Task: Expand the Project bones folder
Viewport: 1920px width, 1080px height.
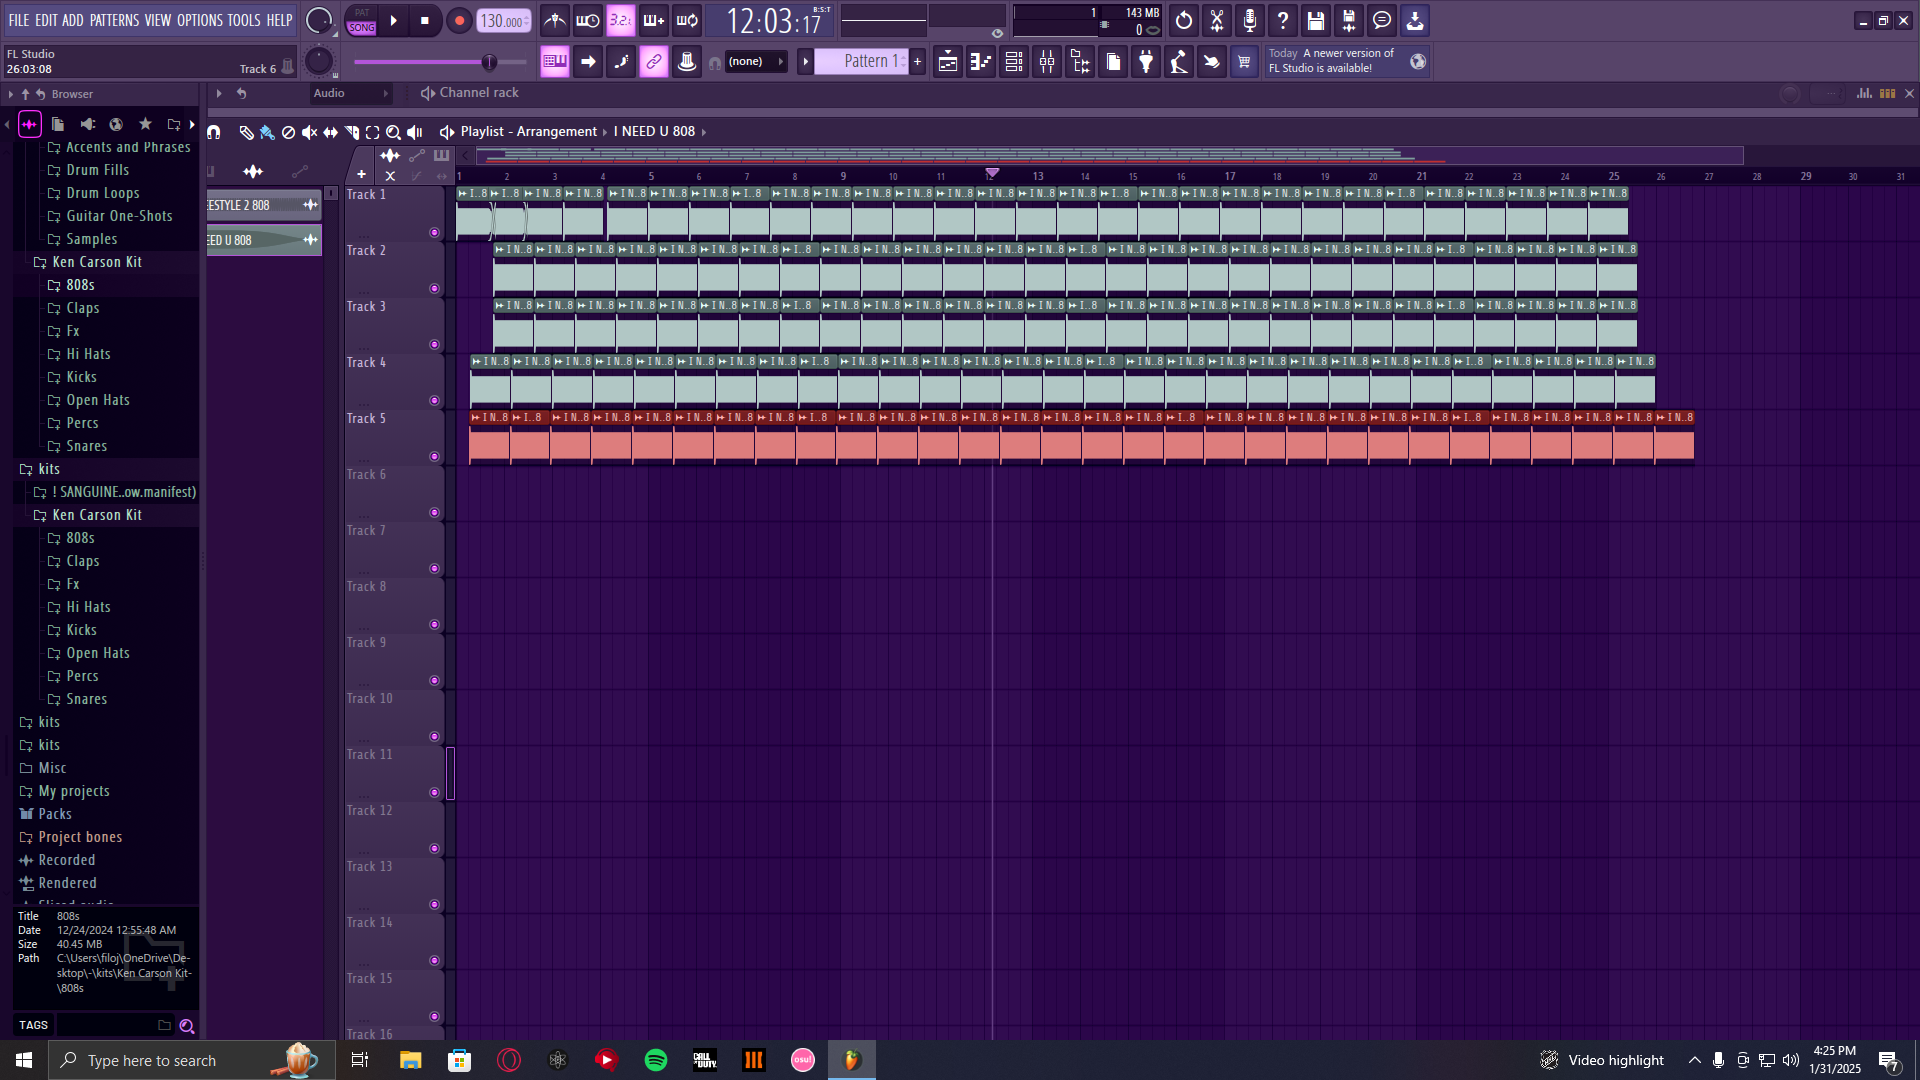Action: (x=80, y=837)
